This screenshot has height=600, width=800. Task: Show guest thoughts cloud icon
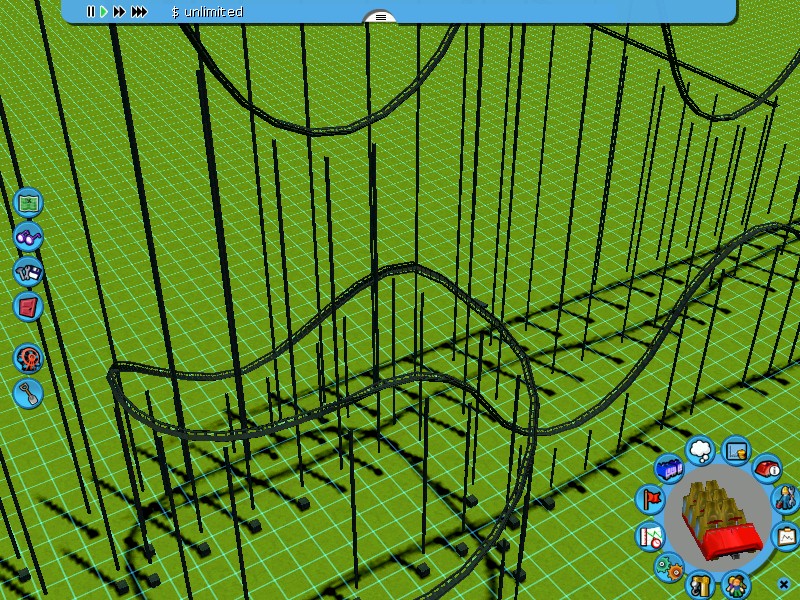[x=701, y=450]
